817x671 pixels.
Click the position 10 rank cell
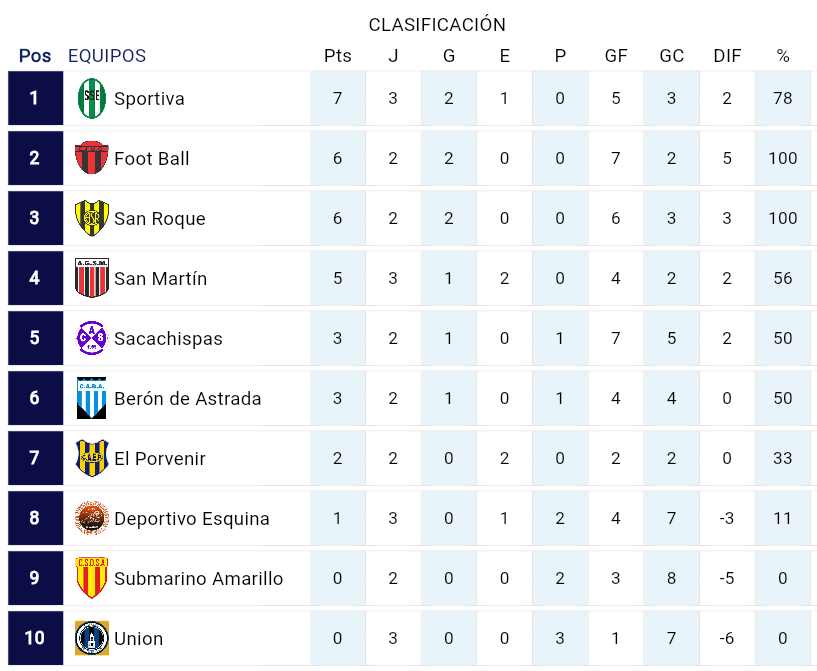[x=35, y=638]
